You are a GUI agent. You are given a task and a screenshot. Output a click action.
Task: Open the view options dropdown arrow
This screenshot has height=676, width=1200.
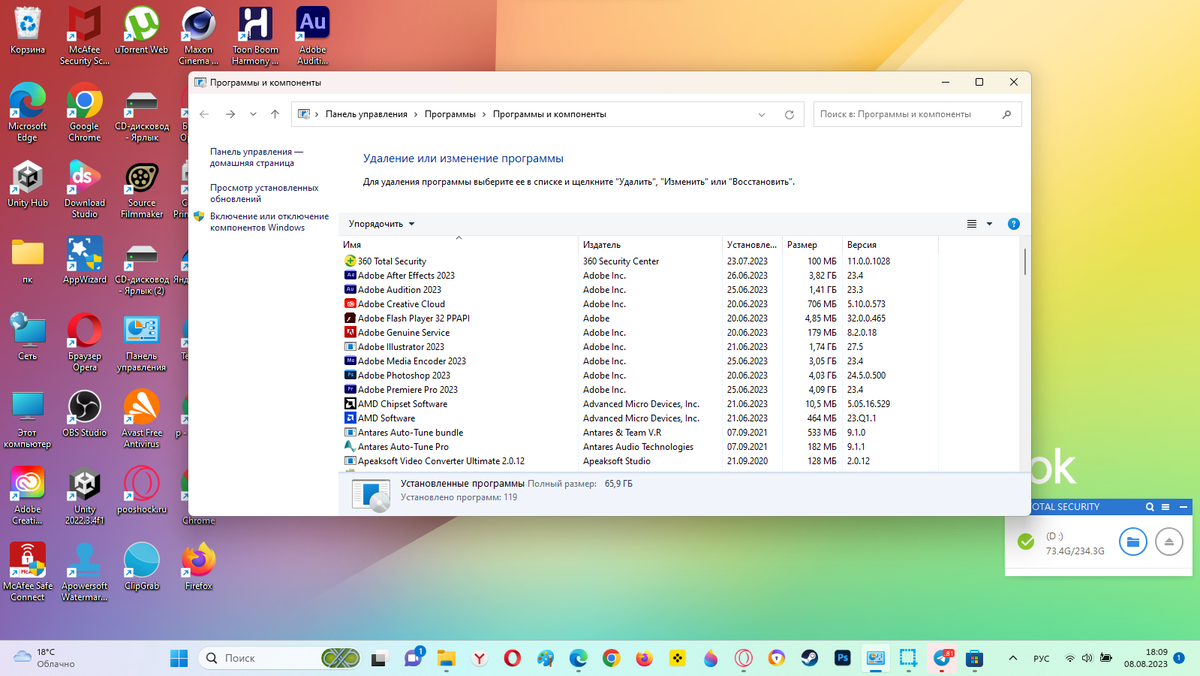989,224
